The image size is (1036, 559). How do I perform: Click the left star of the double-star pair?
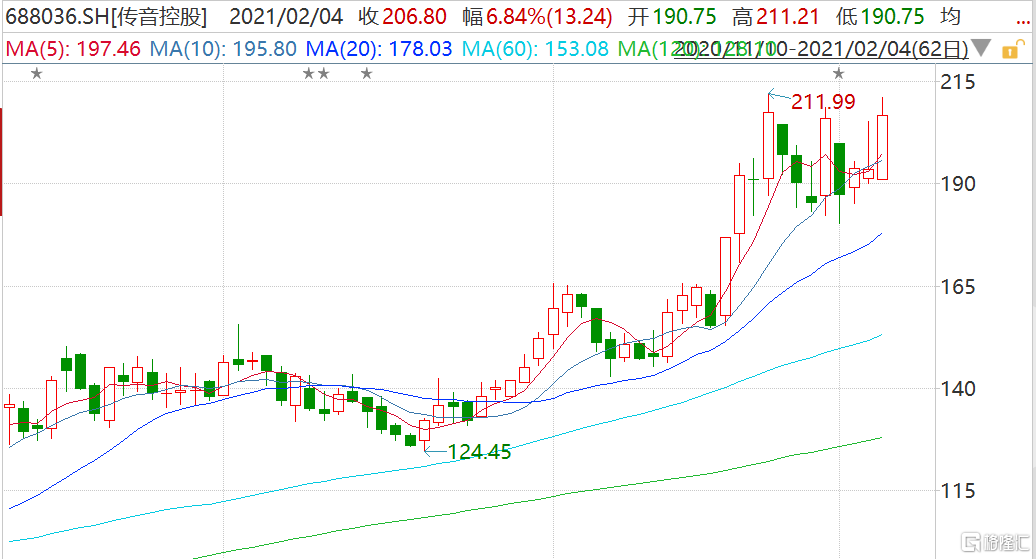309,74
